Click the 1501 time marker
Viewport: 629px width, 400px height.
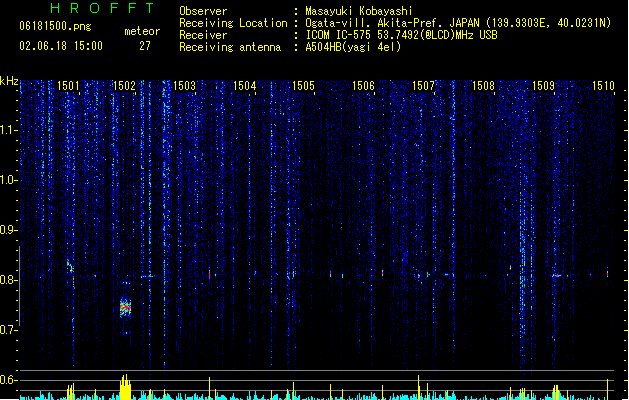tap(68, 86)
